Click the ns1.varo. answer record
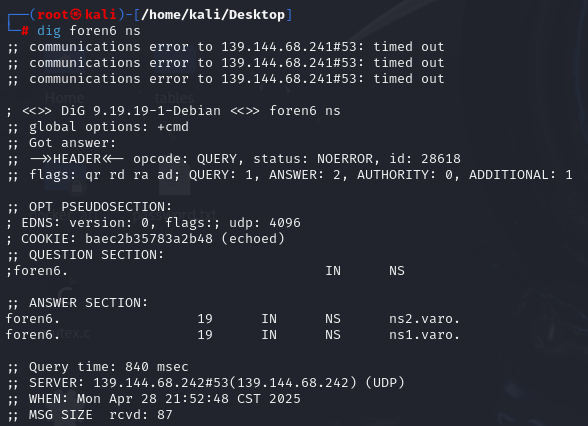 coord(424,334)
